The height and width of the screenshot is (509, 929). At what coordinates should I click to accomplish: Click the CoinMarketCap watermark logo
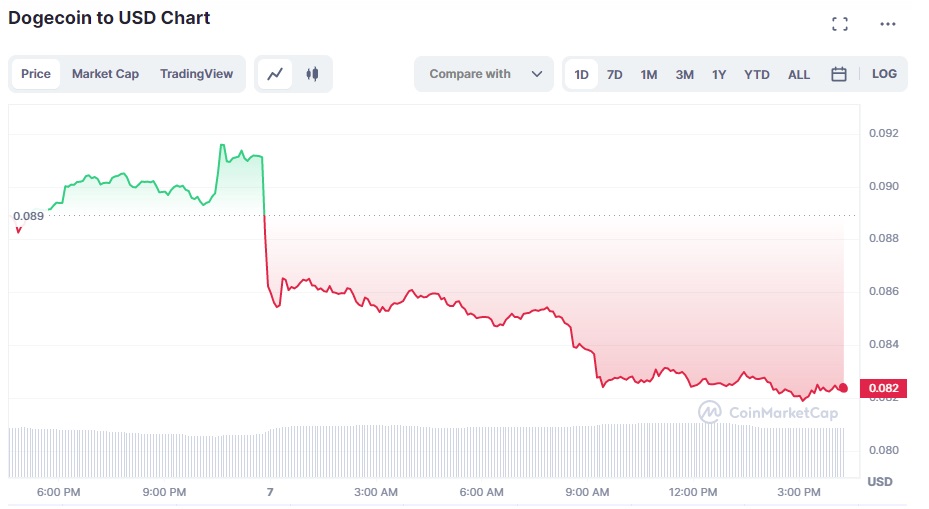click(x=768, y=412)
